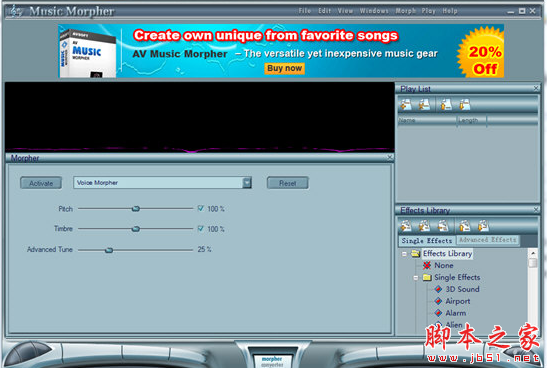This screenshot has height=368, width=547.
Task: Click the move up icon in Play List toolbar
Action: pos(446,104)
